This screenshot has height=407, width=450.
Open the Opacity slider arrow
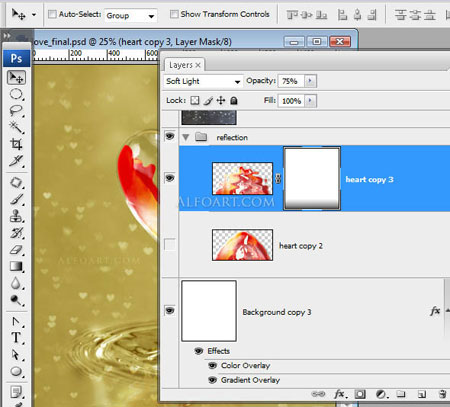click(310, 81)
